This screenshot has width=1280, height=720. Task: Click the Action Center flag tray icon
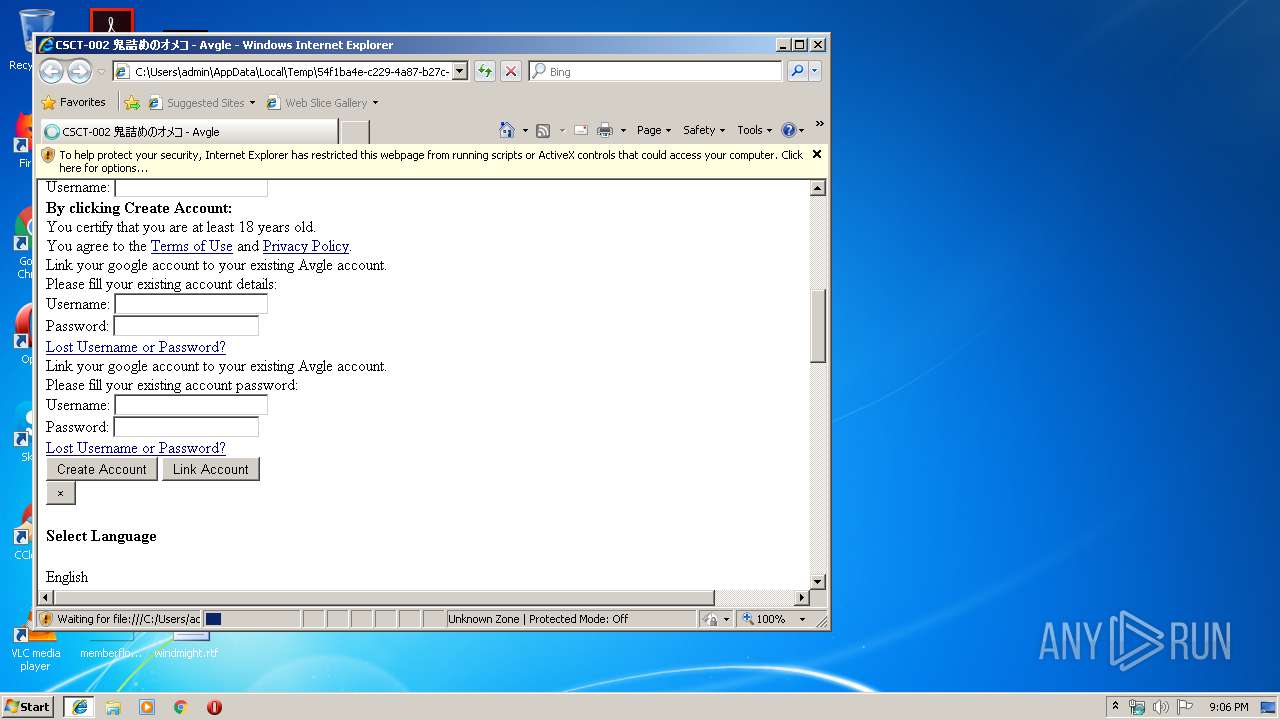tap(1184, 707)
